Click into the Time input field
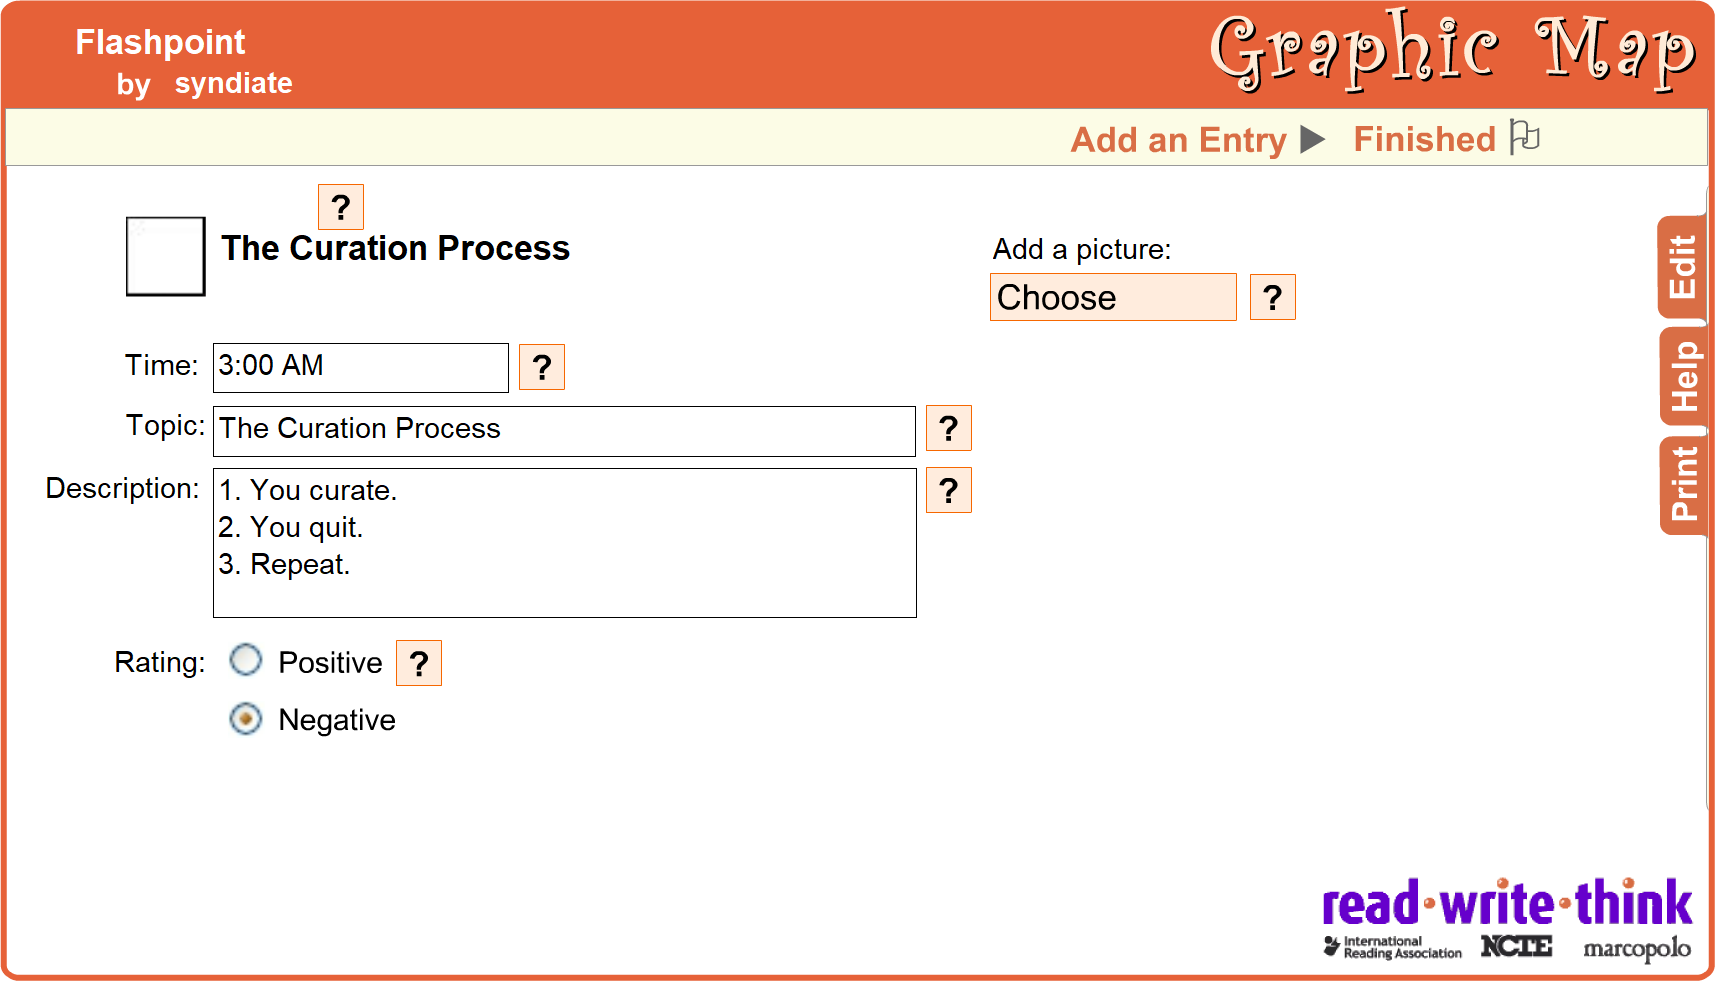This screenshot has height=986, width=1721. coord(360,367)
